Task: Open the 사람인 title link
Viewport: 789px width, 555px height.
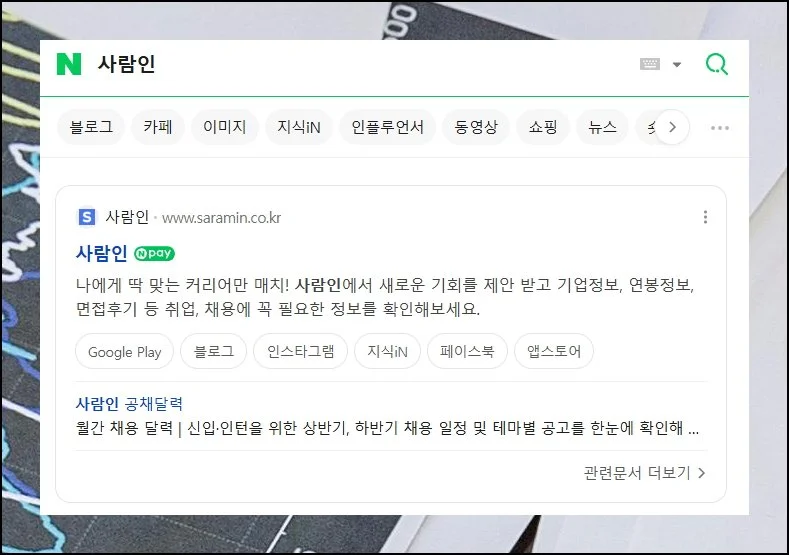Action: point(101,253)
